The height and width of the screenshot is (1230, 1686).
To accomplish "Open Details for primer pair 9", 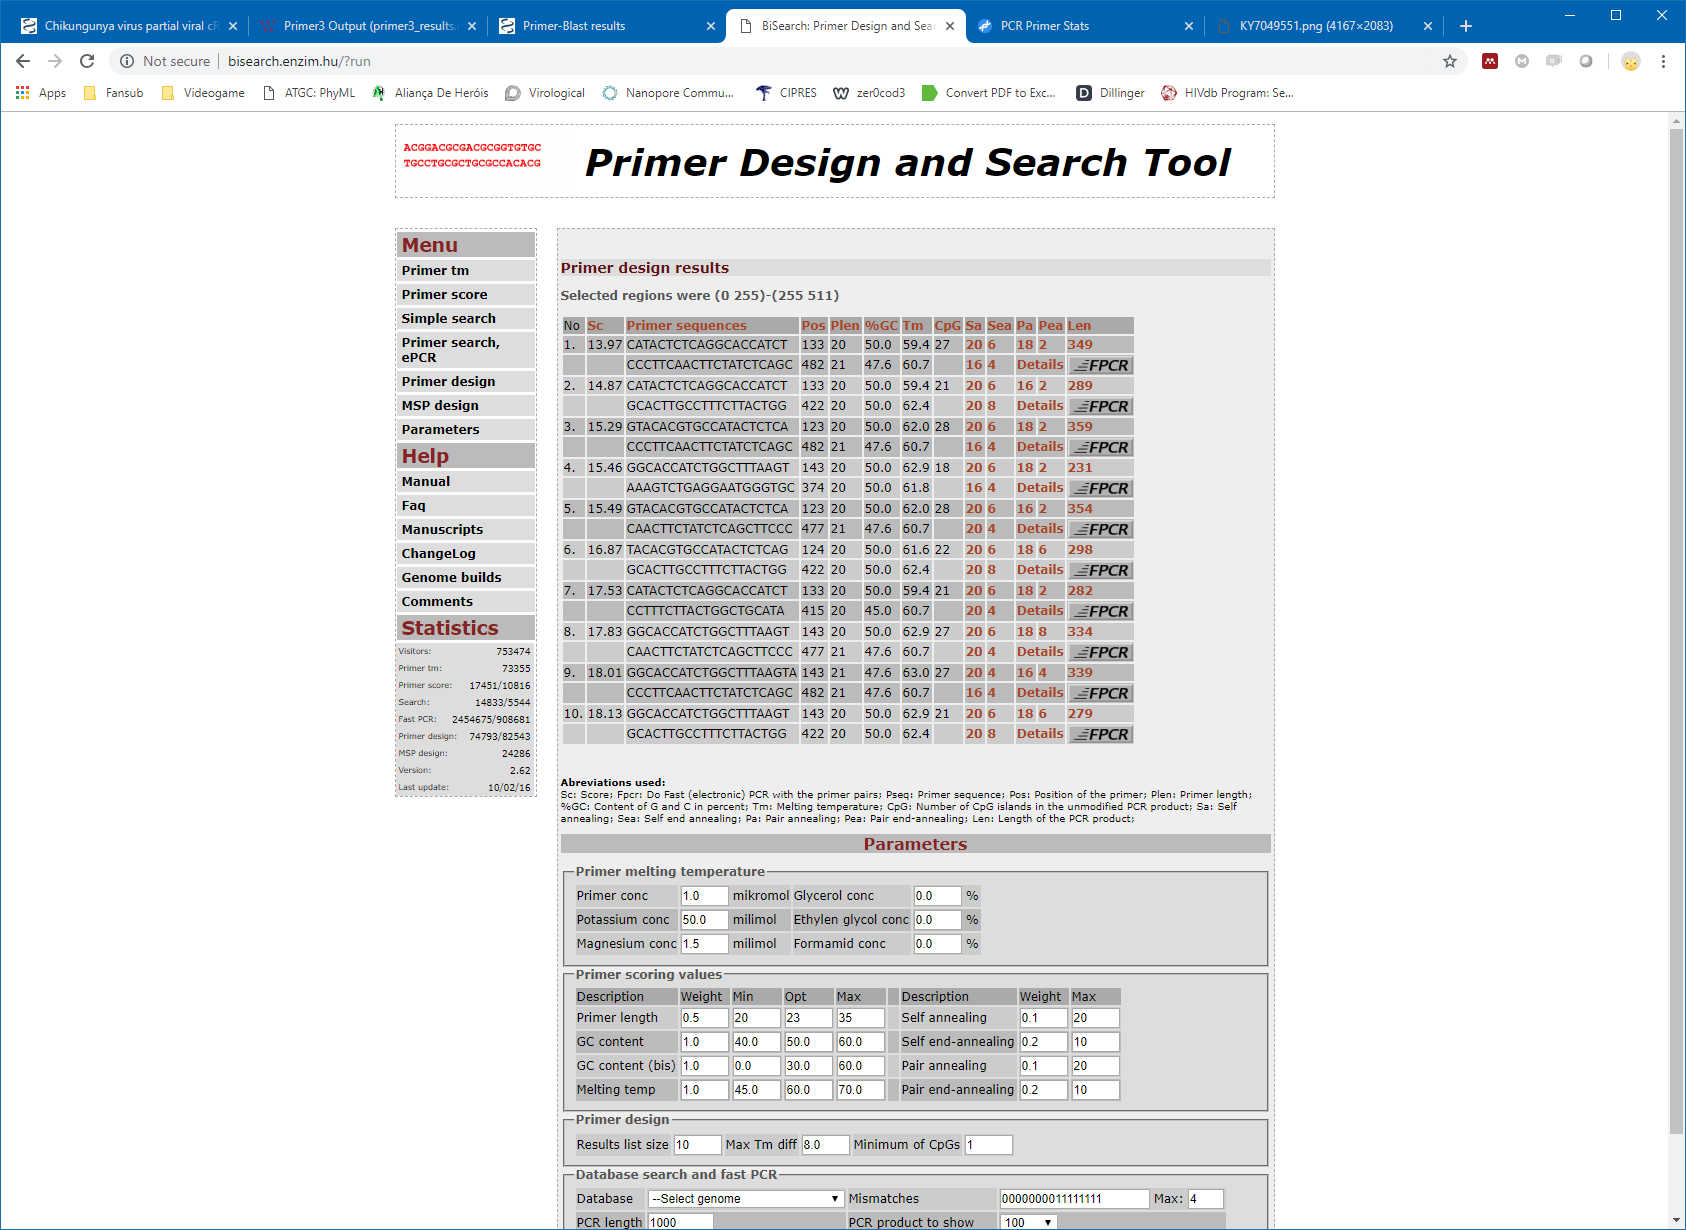I will [1040, 693].
